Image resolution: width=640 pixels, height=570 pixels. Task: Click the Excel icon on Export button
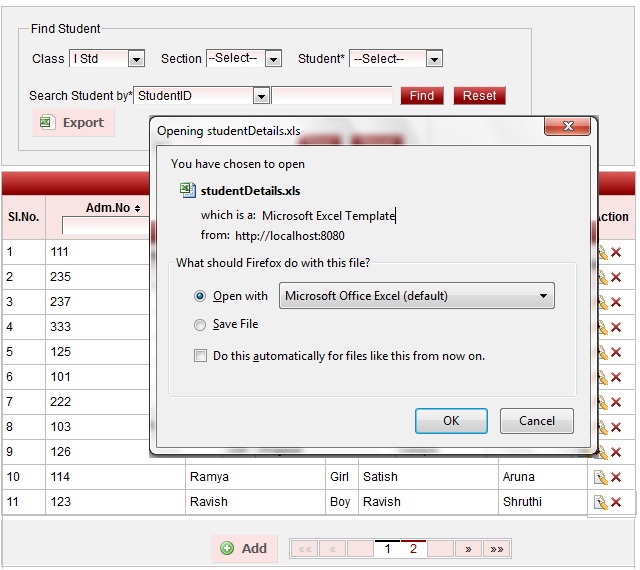coord(46,122)
